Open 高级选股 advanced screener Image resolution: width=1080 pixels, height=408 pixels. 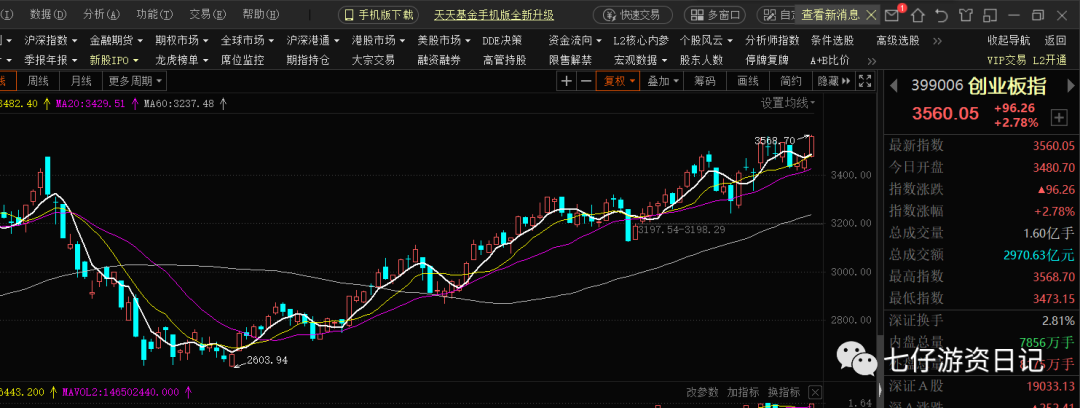point(897,41)
